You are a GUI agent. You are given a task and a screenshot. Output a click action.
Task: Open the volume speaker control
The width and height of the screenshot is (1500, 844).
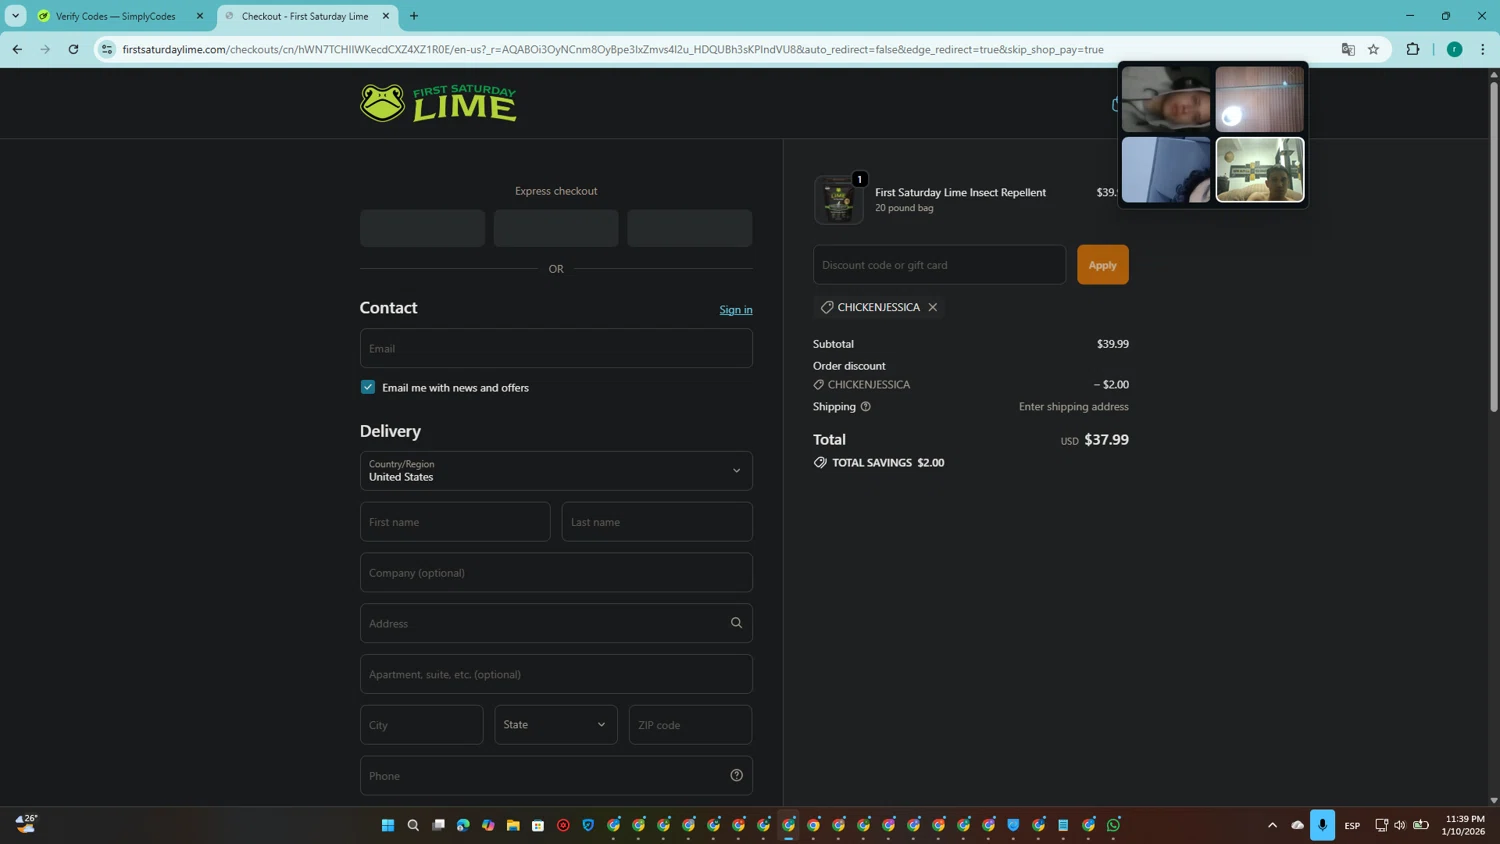click(1400, 825)
